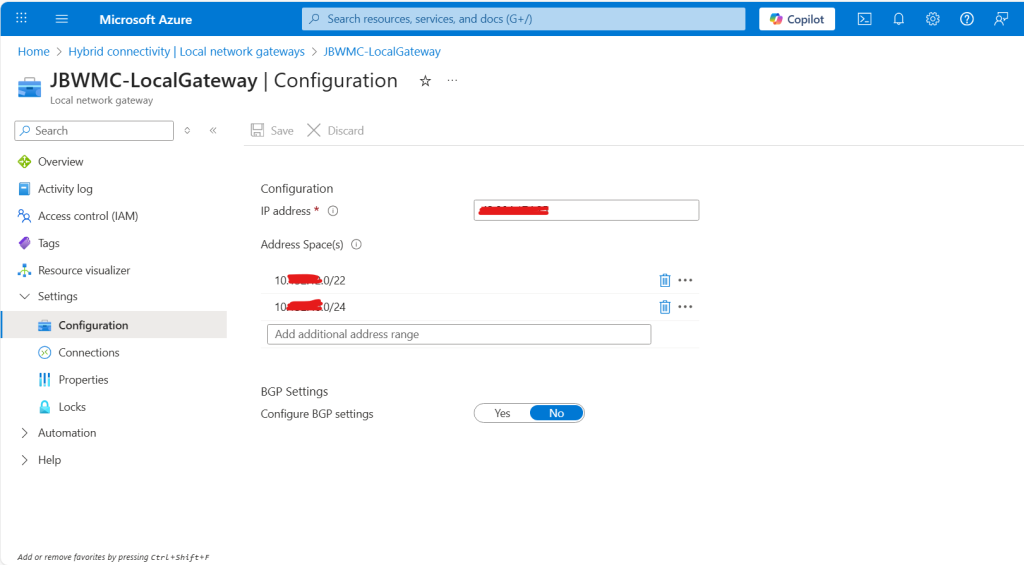Favorite this resource with the star icon

point(425,81)
